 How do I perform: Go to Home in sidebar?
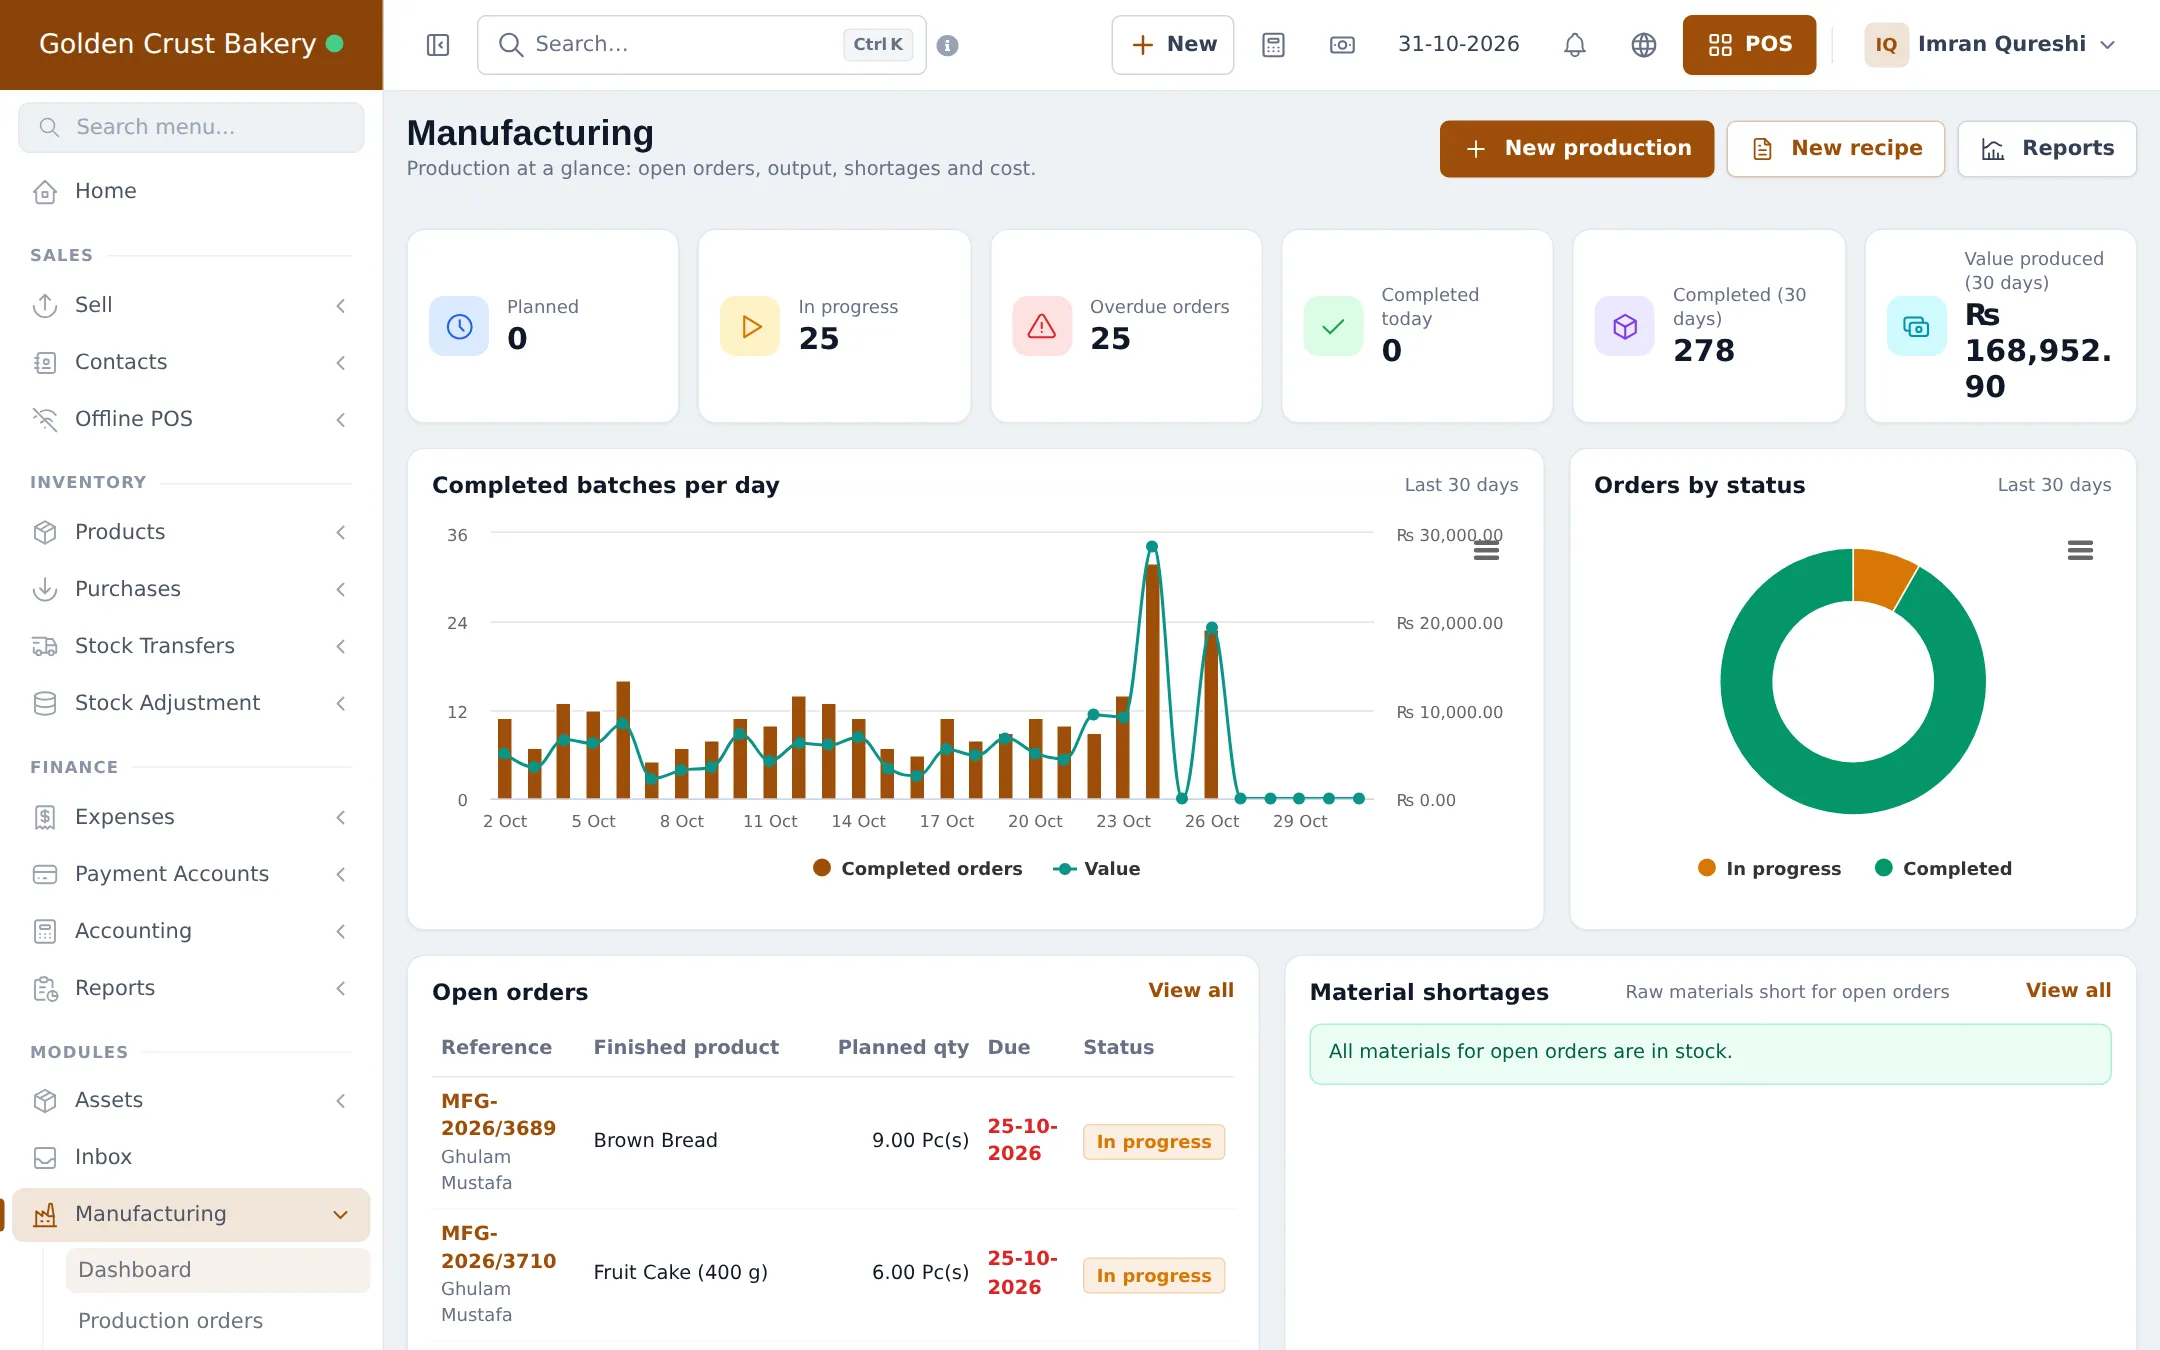(x=190, y=191)
